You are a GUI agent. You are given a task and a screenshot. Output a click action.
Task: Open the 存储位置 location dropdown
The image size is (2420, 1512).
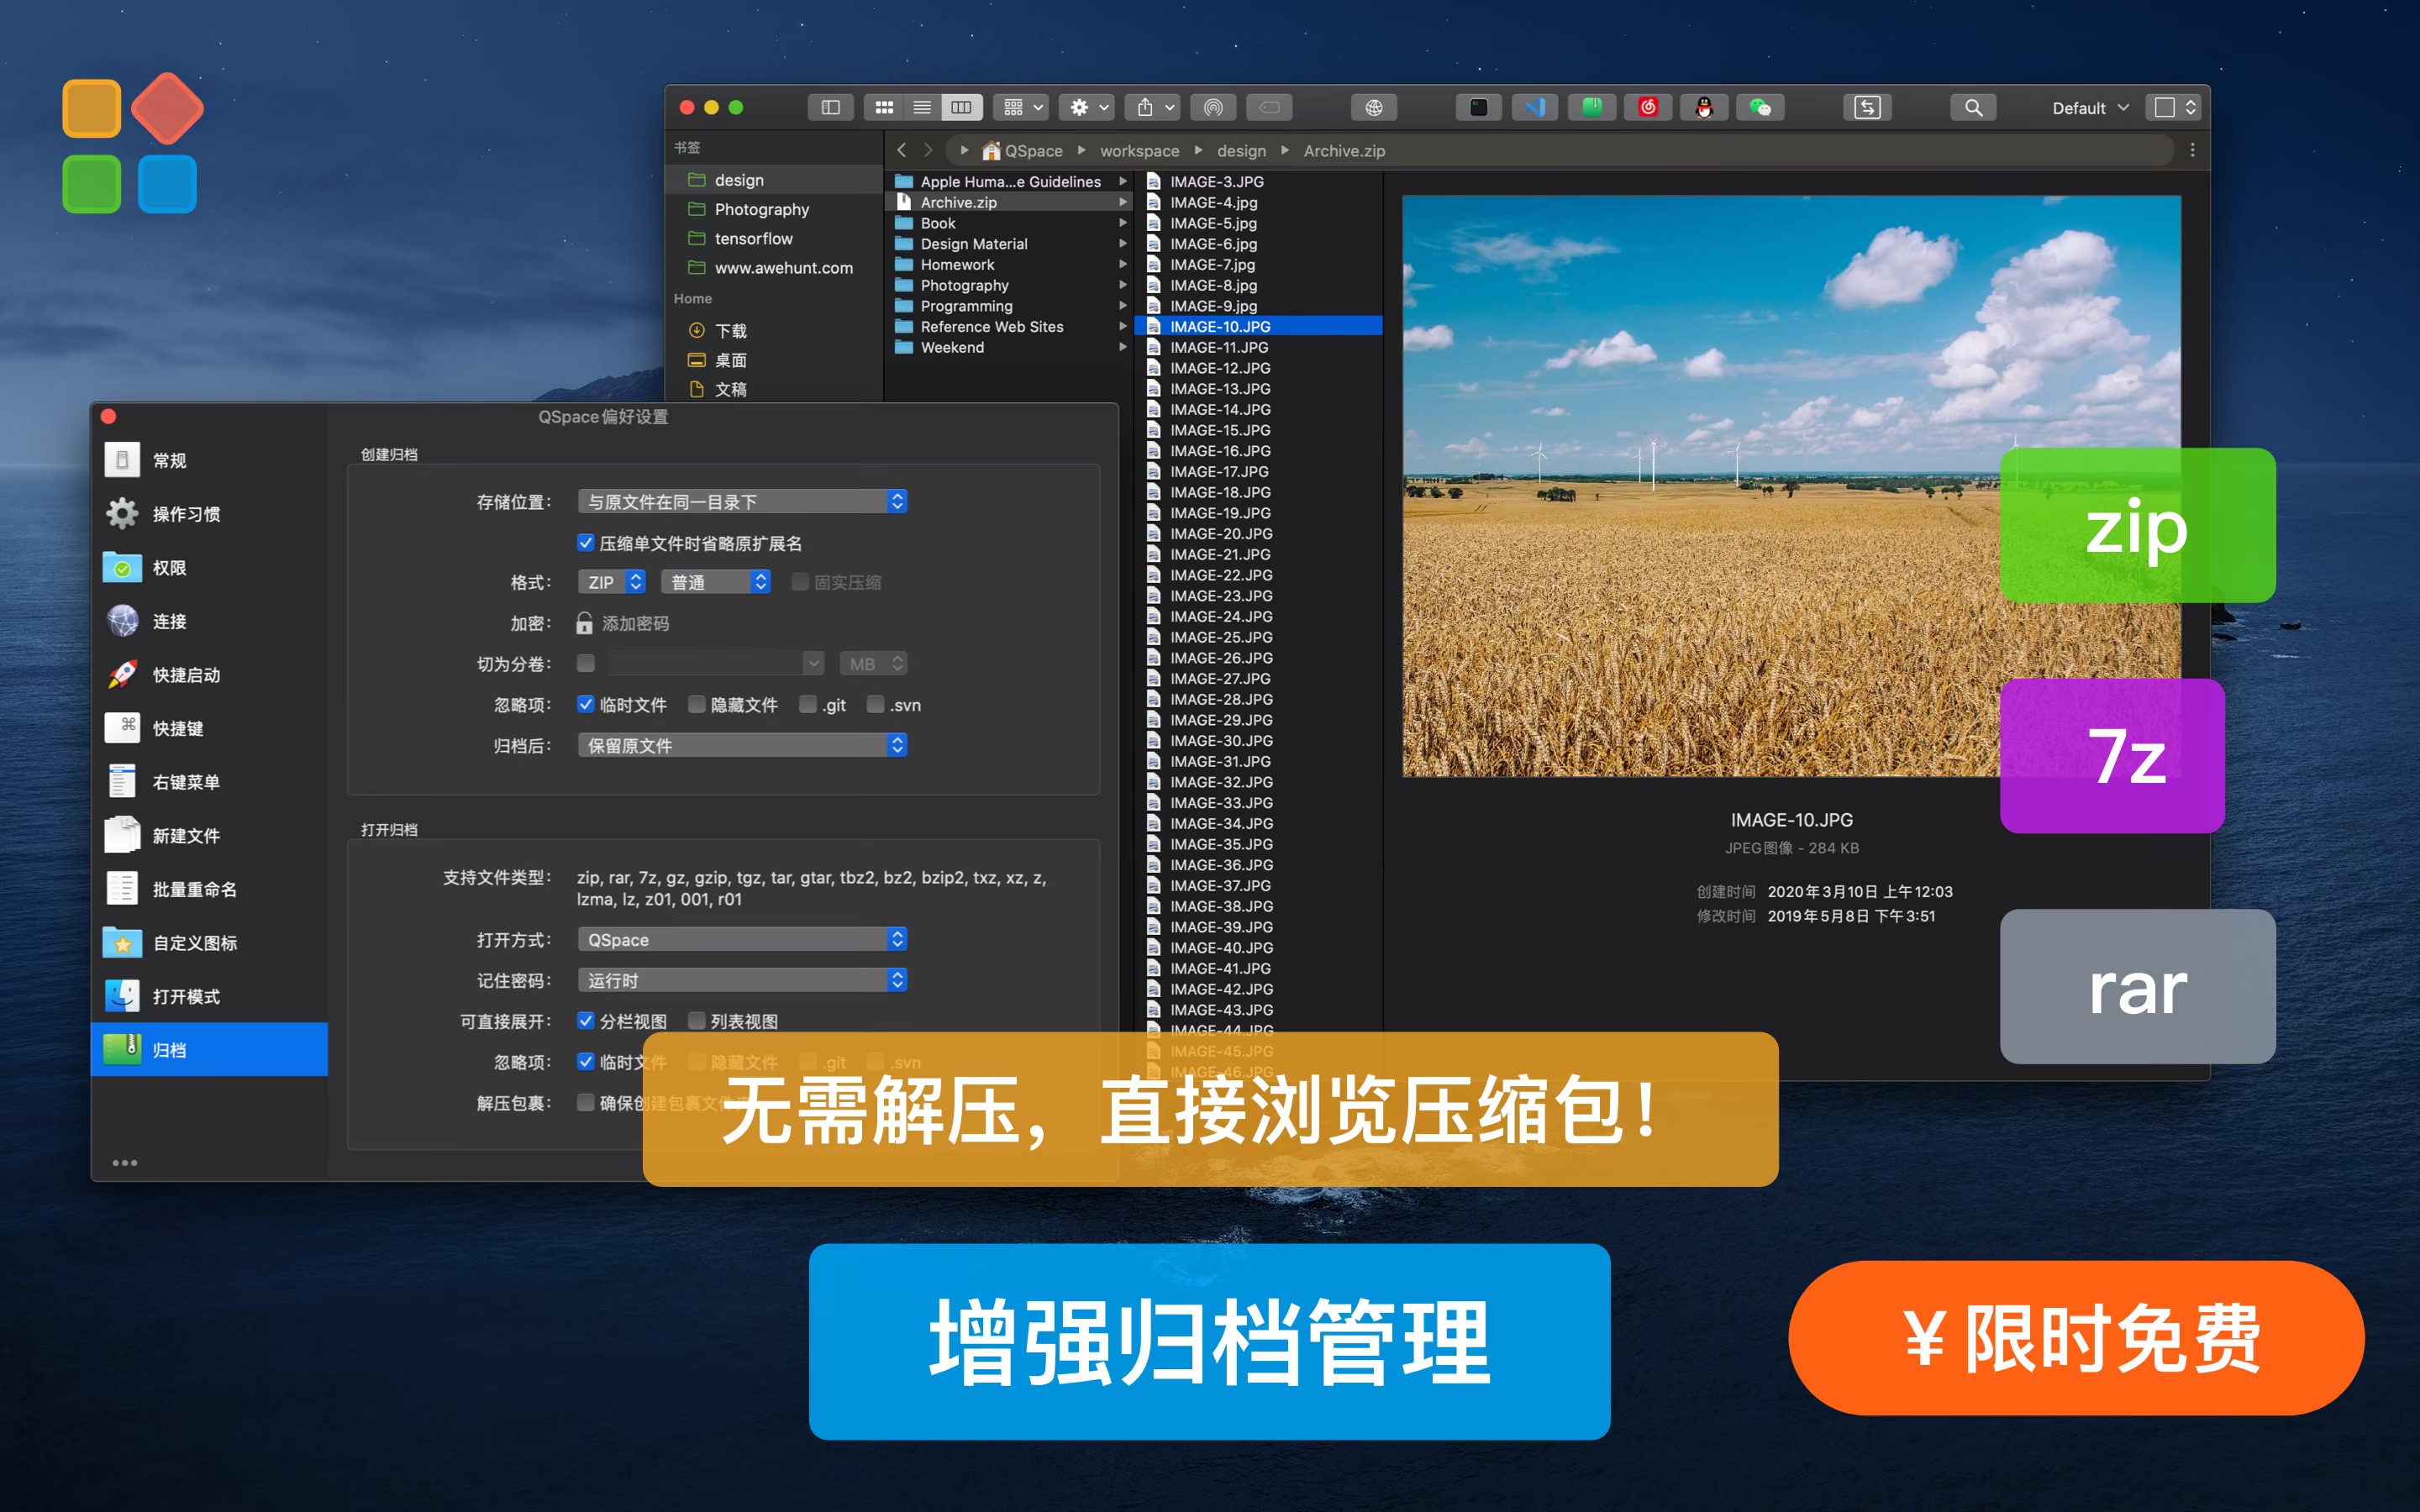[742, 501]
